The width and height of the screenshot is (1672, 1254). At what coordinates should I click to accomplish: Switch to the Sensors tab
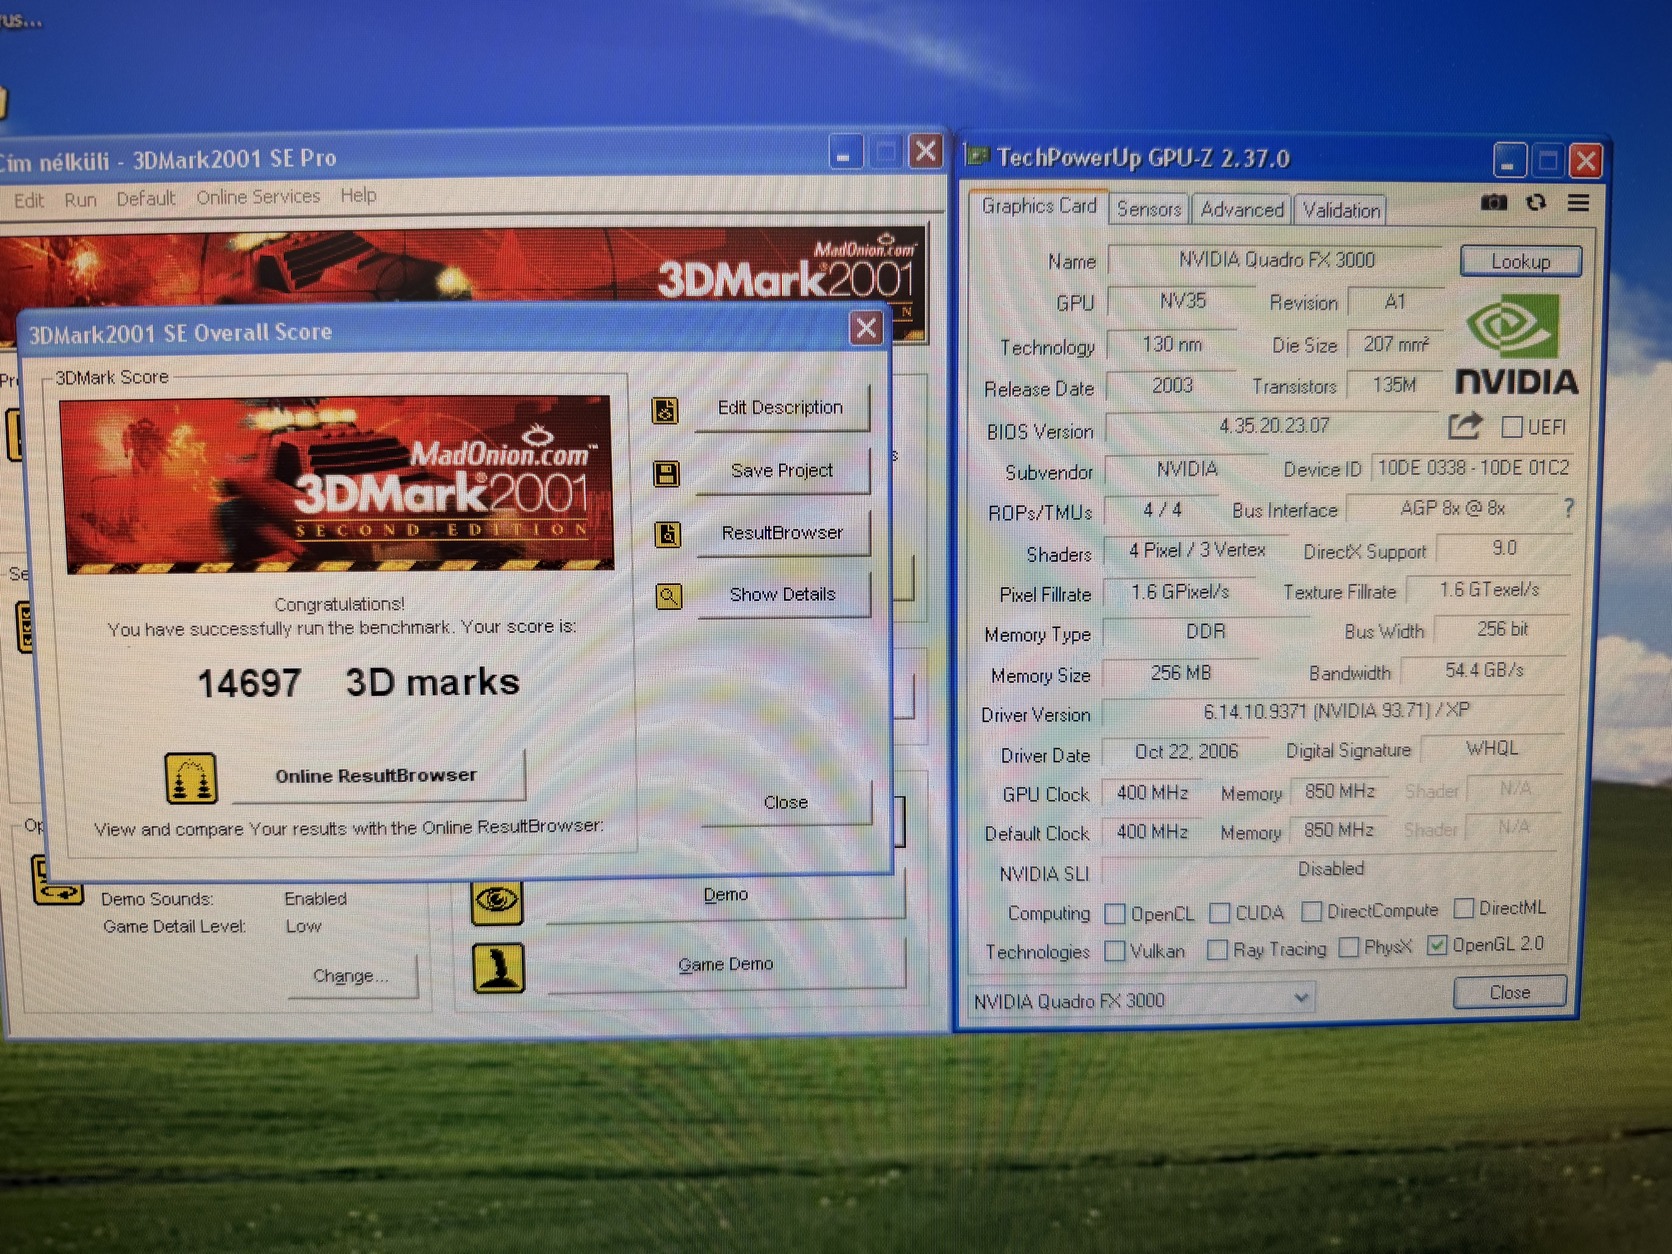[x=1149, y=209]
